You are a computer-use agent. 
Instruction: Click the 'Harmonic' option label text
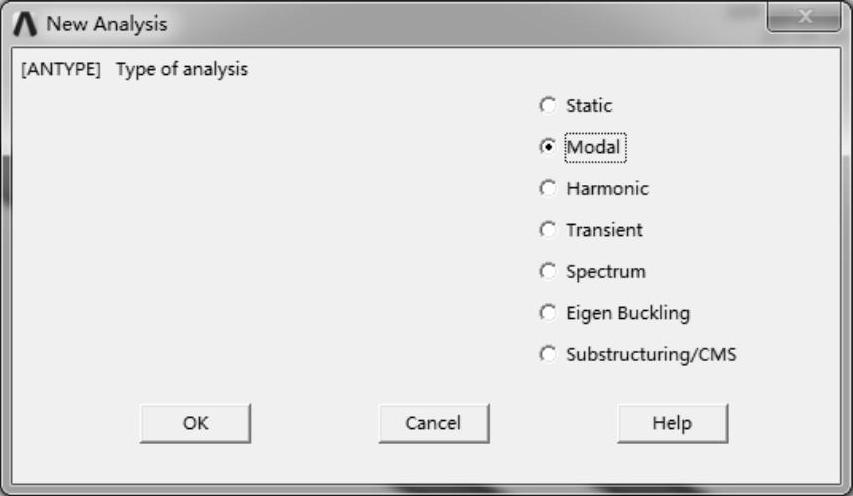(x=607, y=188)
